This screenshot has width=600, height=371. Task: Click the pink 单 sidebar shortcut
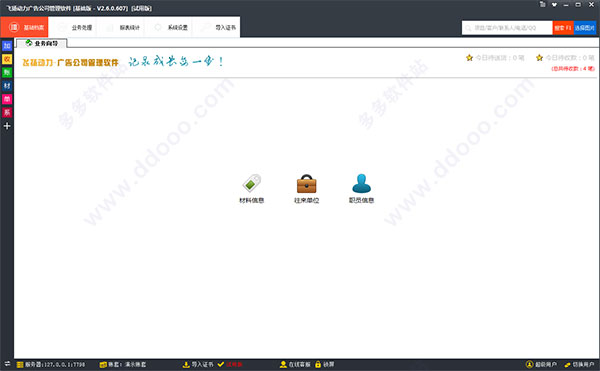[x=7, y=99]
